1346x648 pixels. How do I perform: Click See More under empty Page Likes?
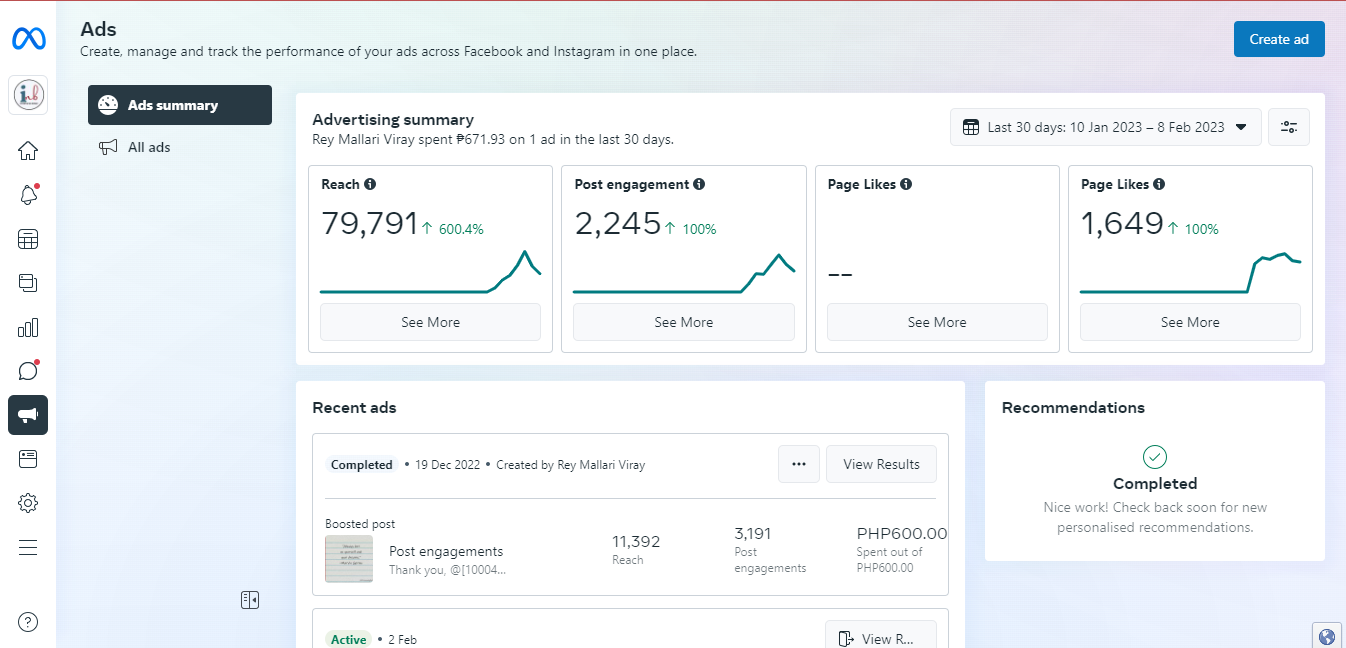(937, 322)
